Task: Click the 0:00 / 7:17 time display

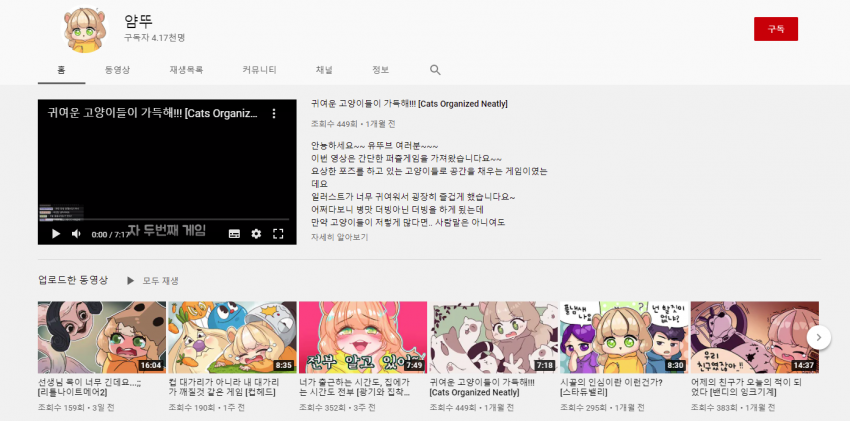Action: click(111, 234)
